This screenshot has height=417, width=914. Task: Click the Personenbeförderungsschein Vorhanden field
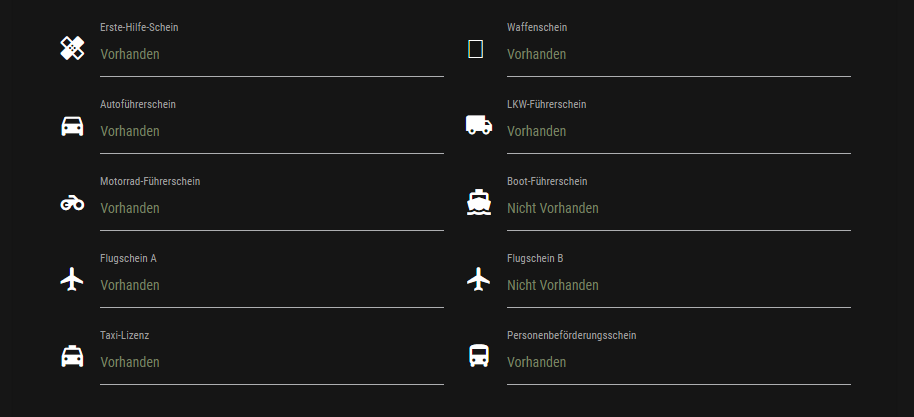[x=678, y=362]
